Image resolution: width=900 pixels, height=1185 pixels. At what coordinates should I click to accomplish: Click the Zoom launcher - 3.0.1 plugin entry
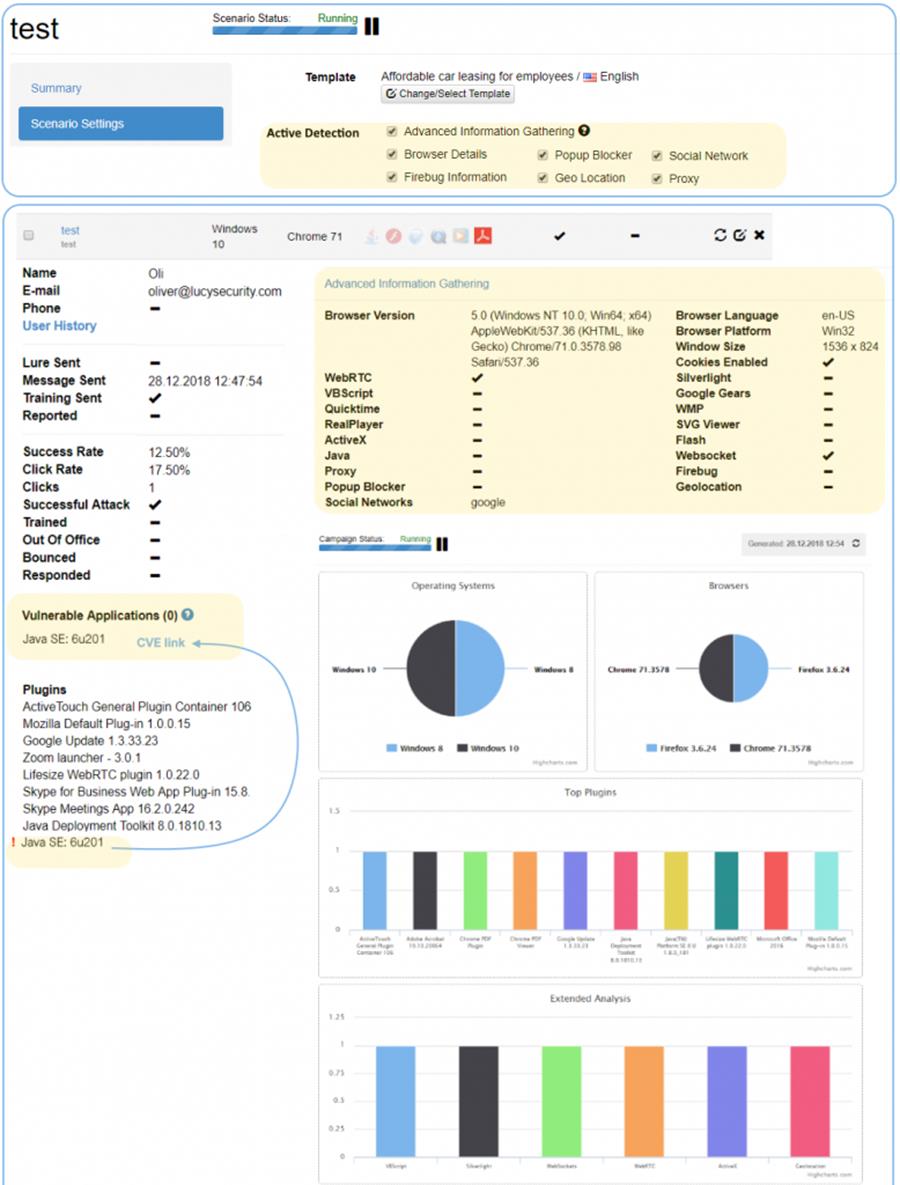point(82,757)
